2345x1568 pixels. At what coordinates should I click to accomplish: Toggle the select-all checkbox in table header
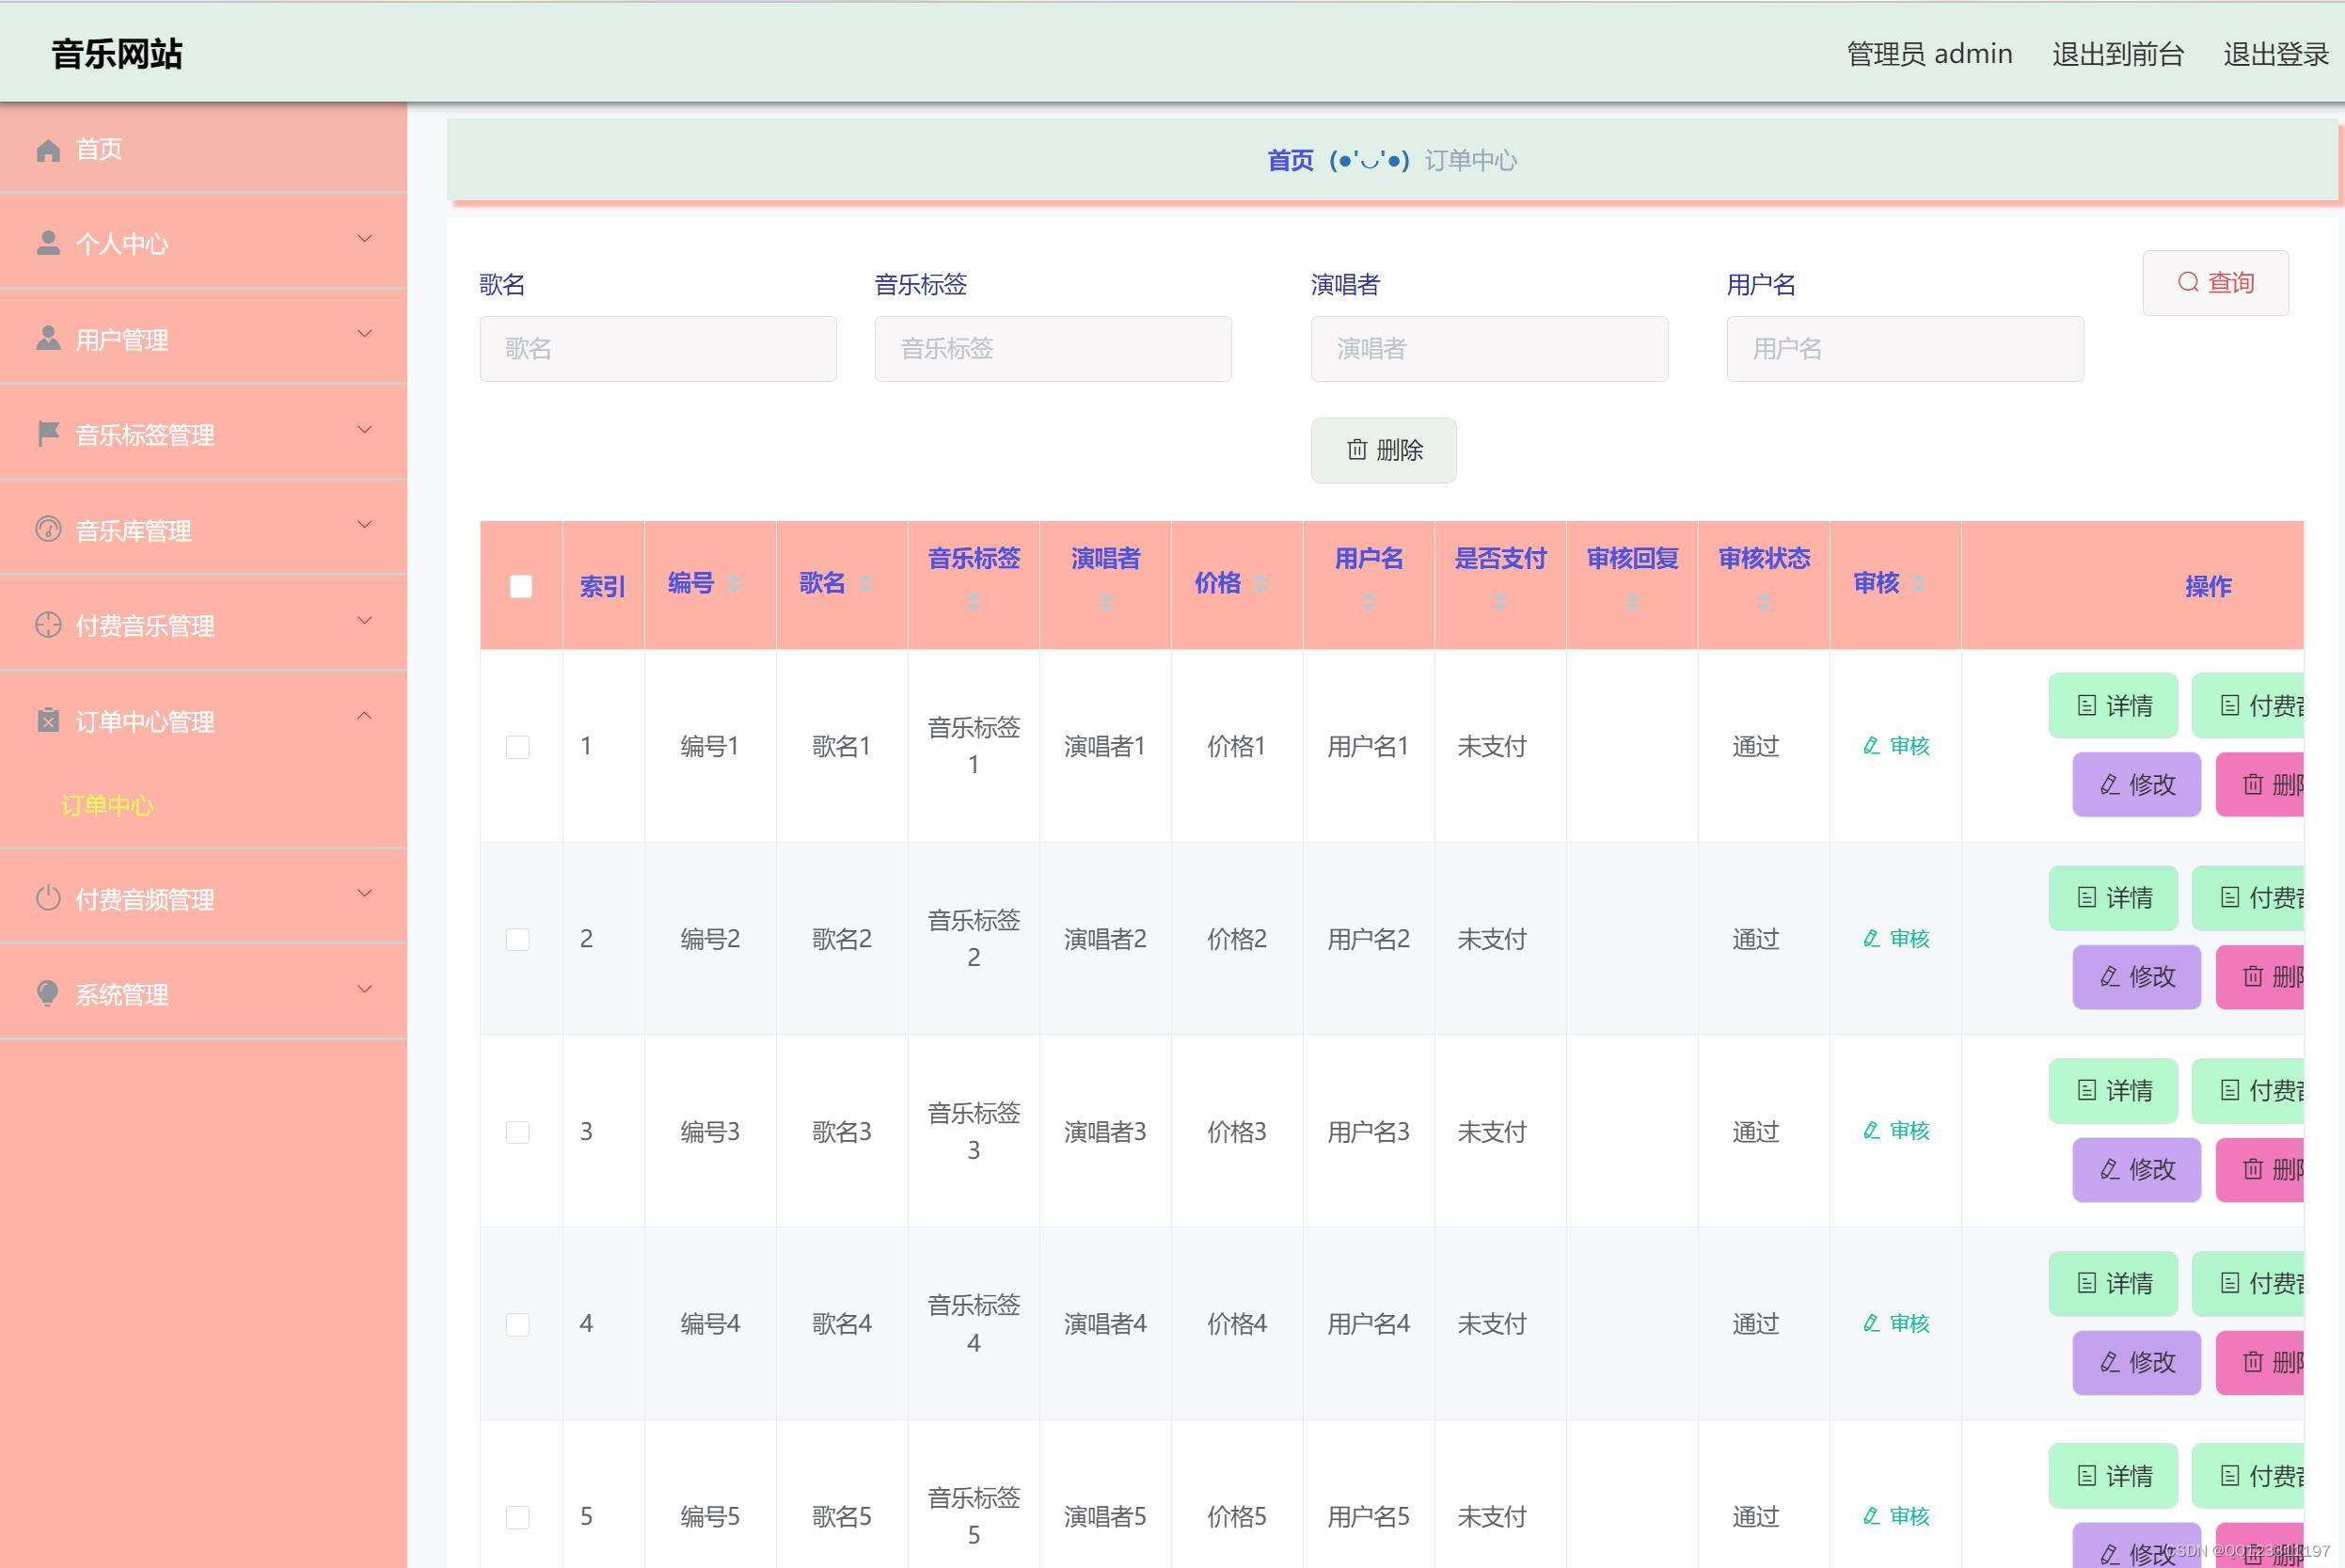click(x=521, y=586)
